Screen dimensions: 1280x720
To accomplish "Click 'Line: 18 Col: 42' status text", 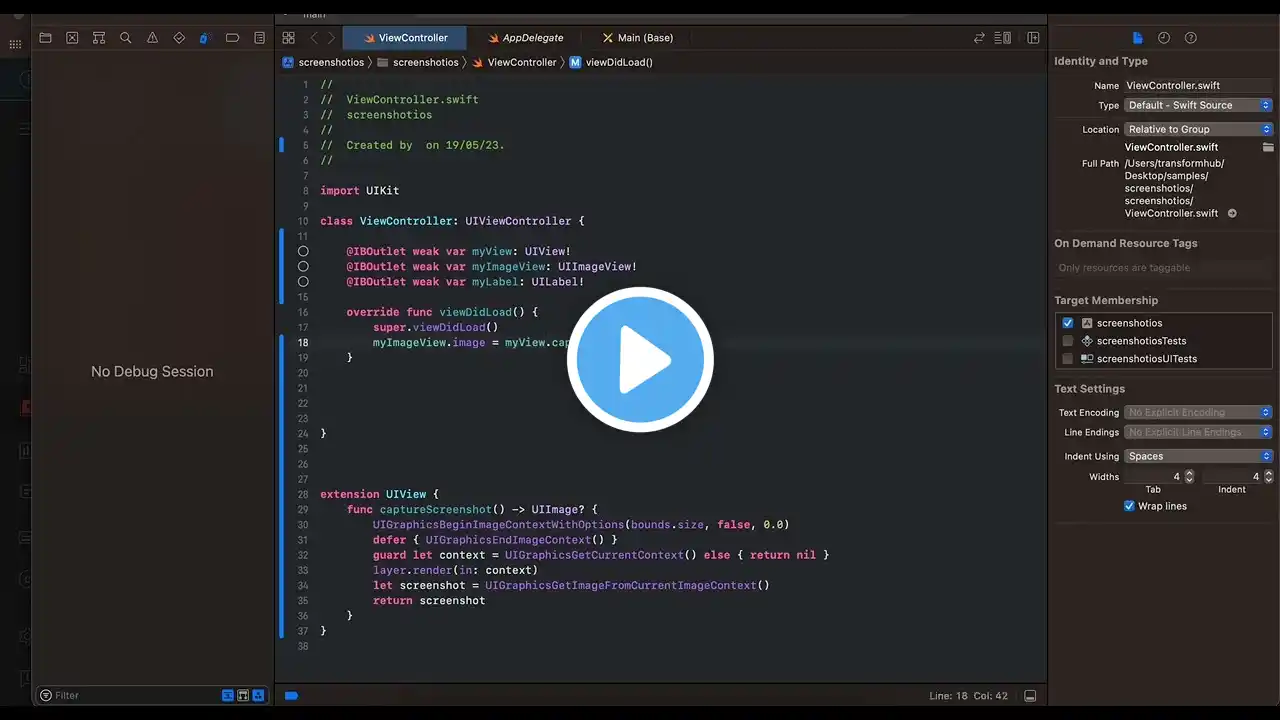I will coord(968,695).
